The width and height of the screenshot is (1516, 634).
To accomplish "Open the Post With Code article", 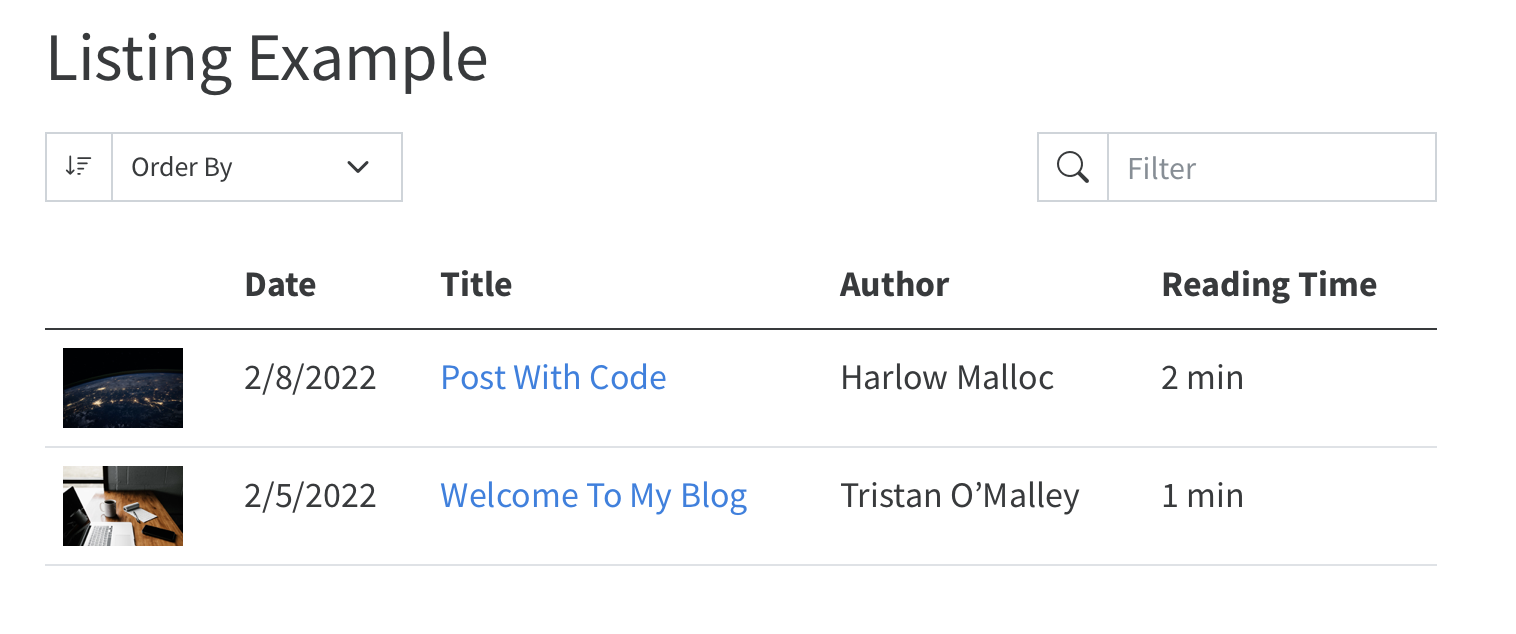I will (553, 377).
